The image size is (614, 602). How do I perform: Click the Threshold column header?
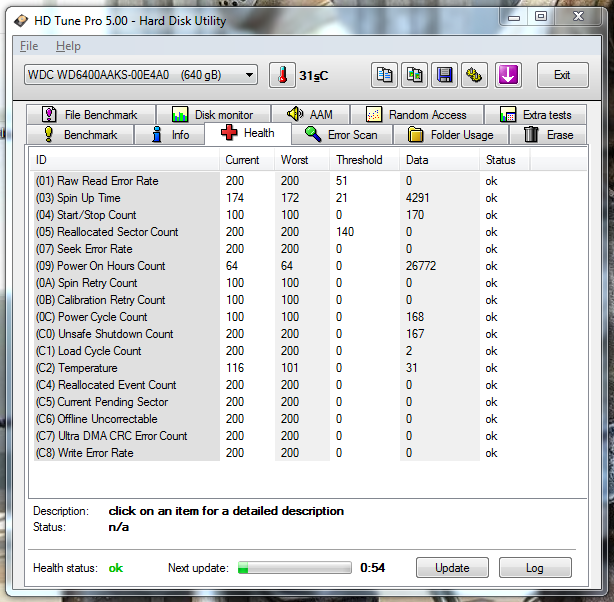point(364,160)
